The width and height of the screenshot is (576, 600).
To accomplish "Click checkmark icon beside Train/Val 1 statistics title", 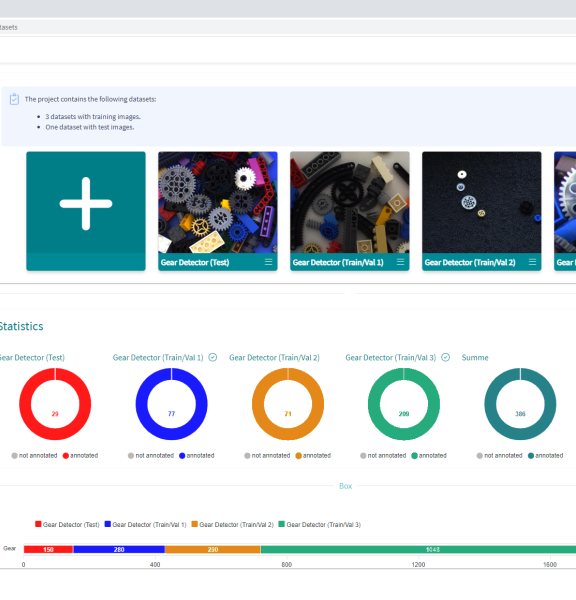I will pos(213,357).
